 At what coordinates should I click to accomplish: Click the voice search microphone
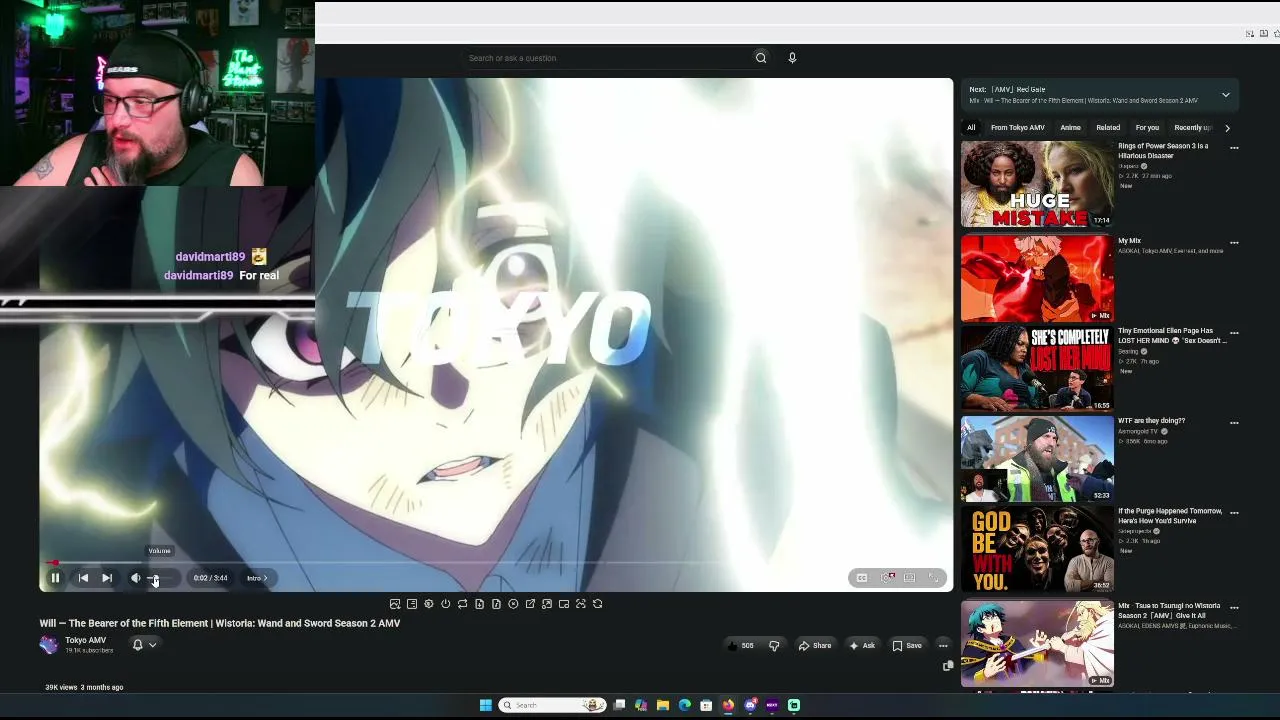pos(792,58)
